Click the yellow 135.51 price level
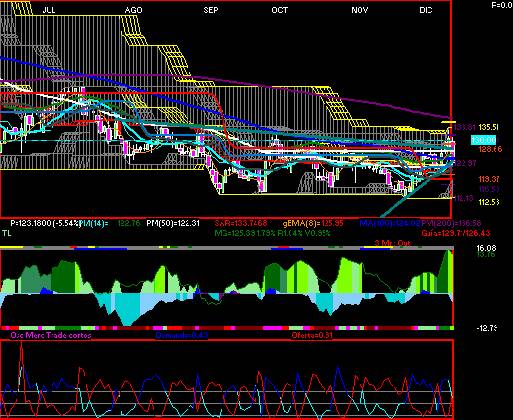Image resolution: width=513 pixels, height=420 pixels. pyautogui.click(x=489, y=127)
